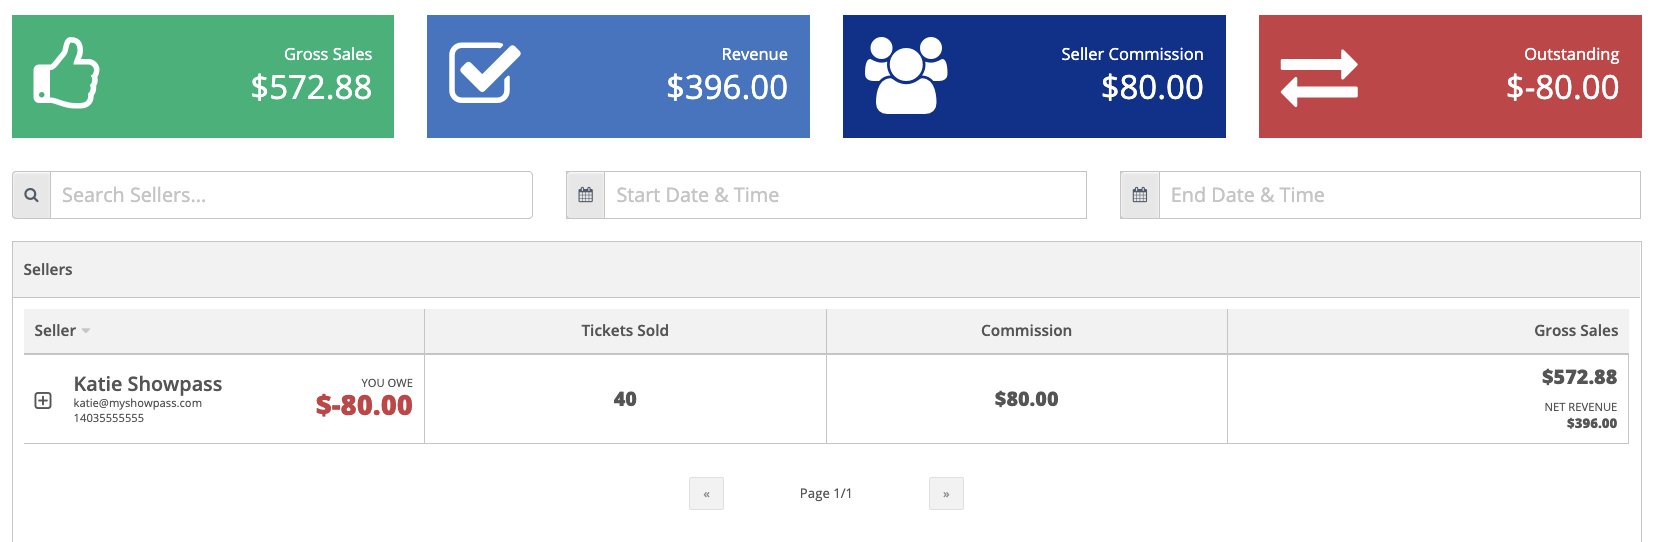Click the Tickets Sold column header
The width and height of the screenshot is (1655, 542).
point(625,331)
